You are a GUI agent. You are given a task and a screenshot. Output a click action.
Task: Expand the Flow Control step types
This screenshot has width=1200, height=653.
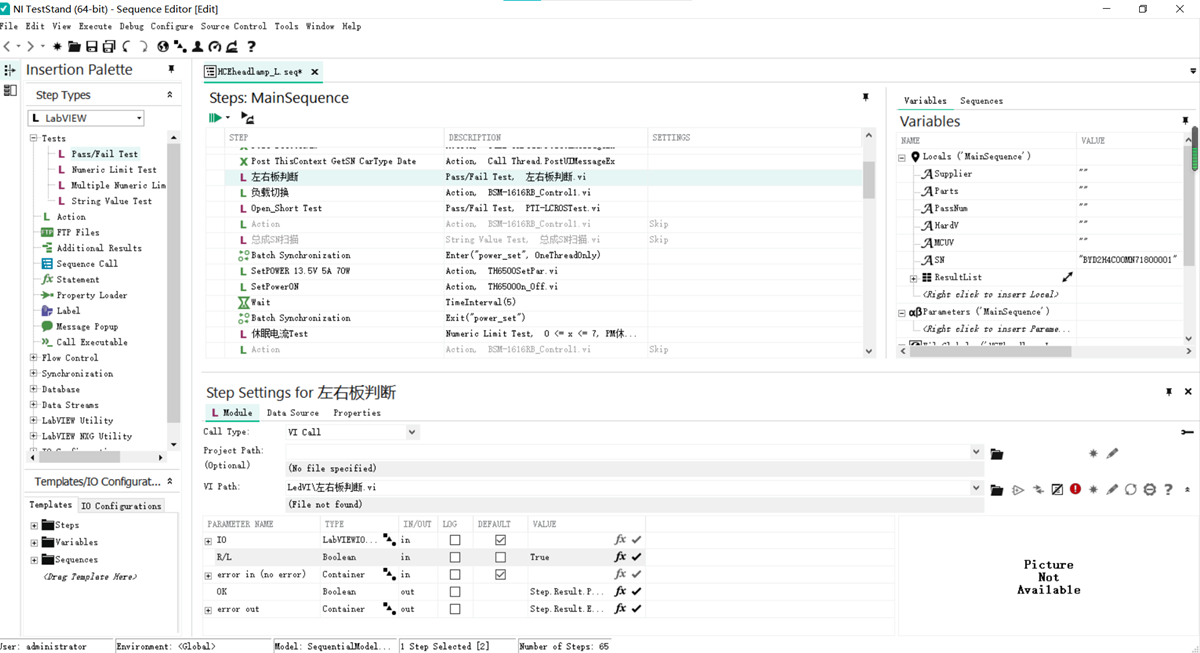click(34, 358)
